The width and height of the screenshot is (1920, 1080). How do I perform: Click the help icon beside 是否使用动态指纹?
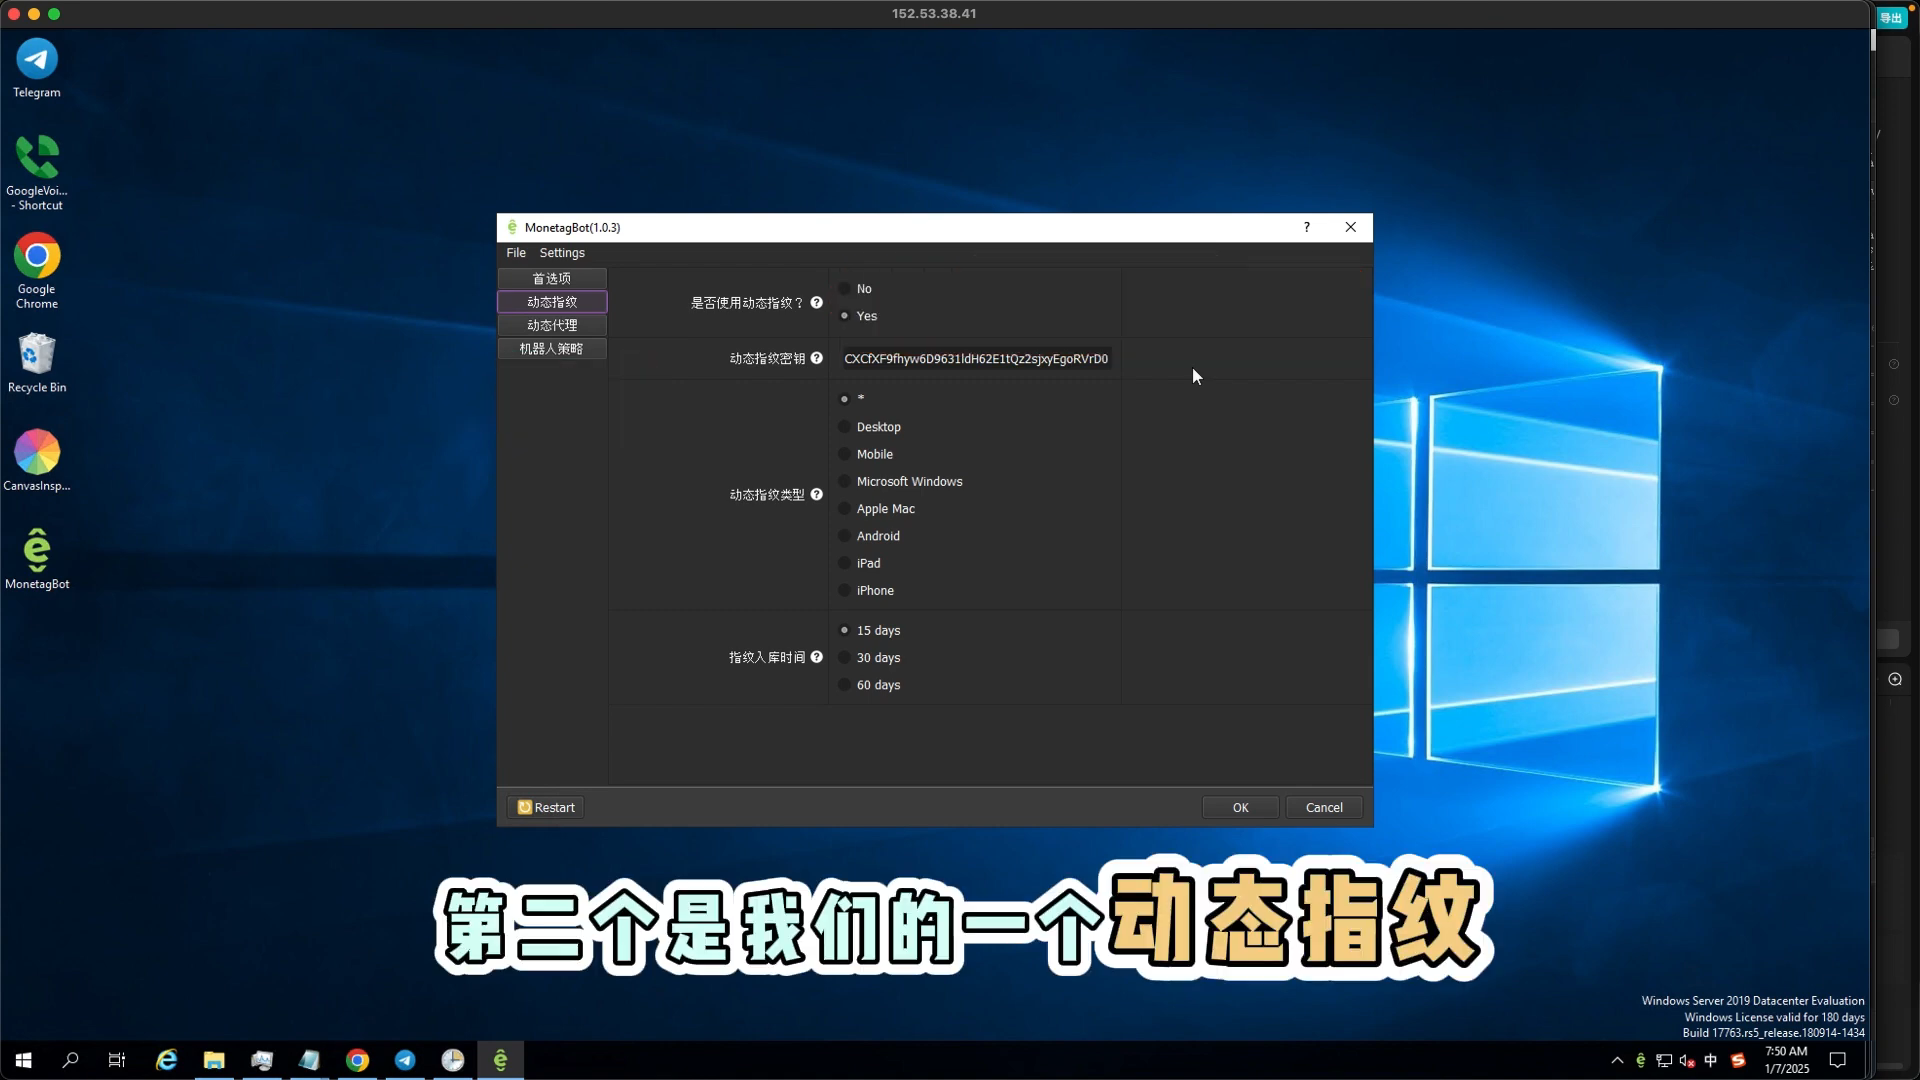[x=817, y=302]
